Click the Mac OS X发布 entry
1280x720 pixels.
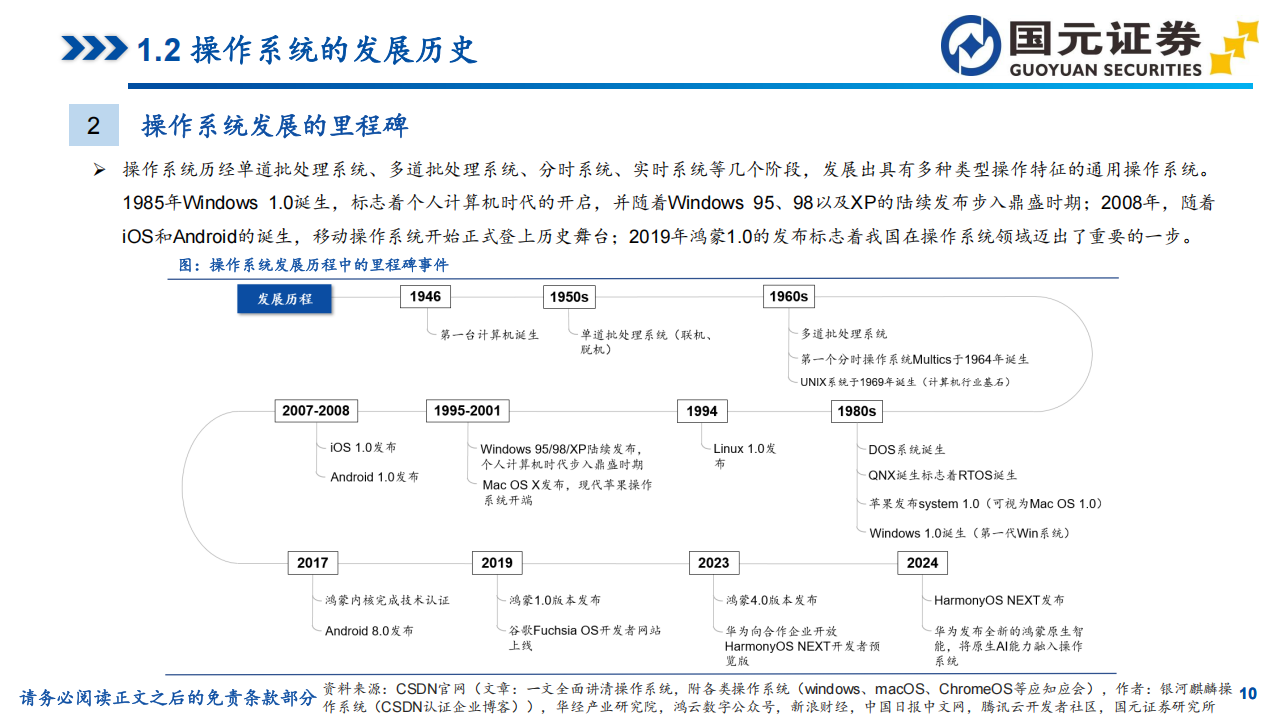(567, 492)
